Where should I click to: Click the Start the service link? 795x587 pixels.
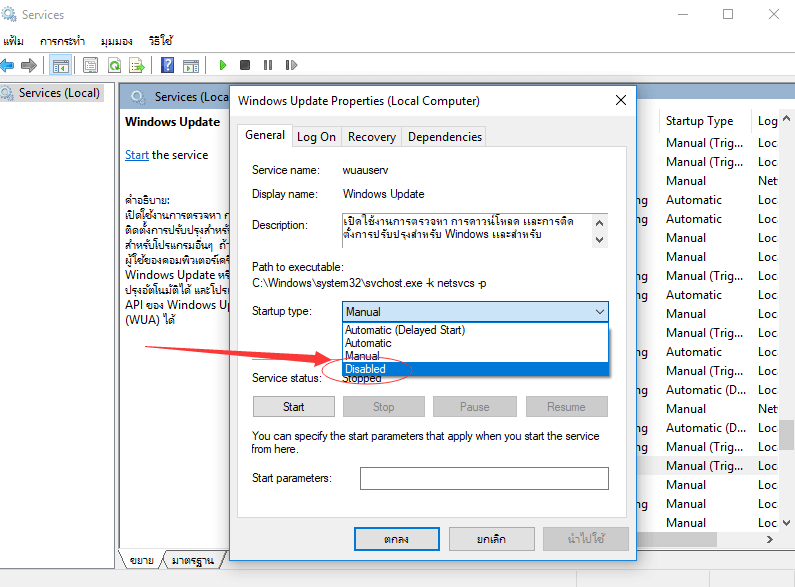(137, 155)
